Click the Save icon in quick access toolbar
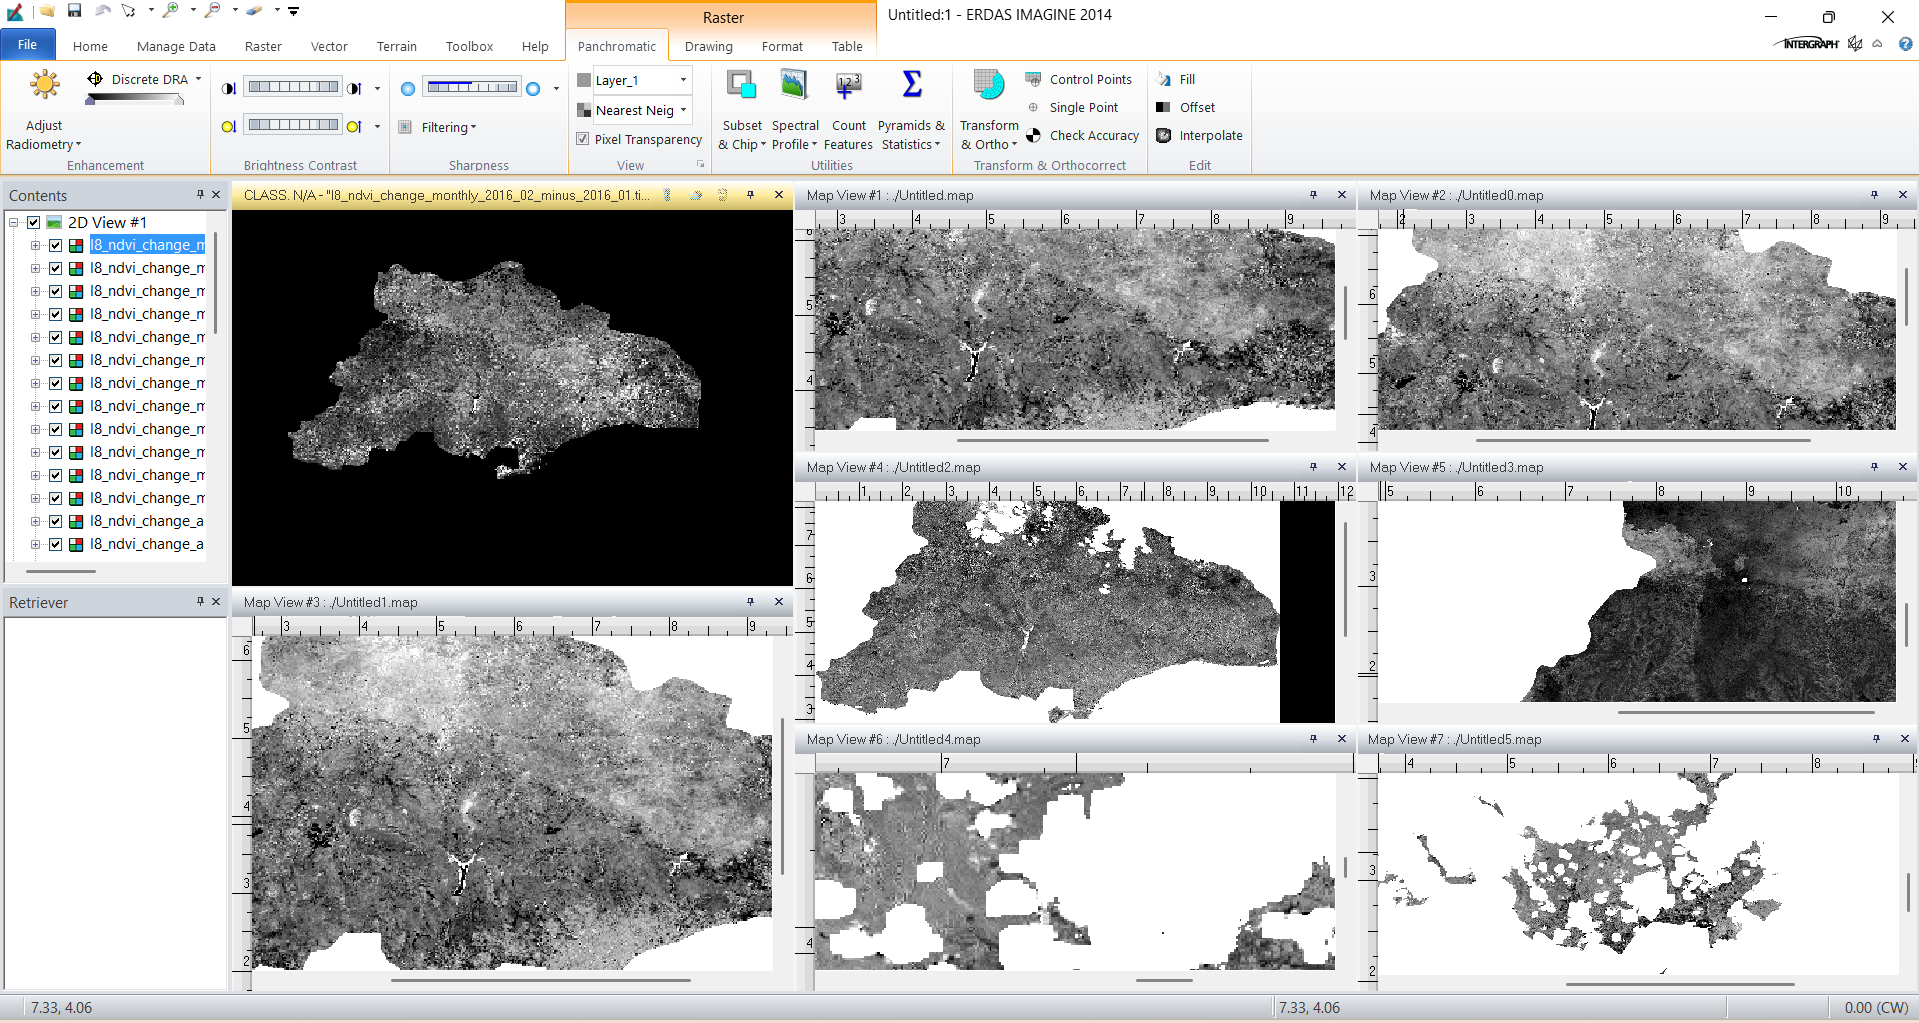Viewport: 1919px width, 1023px height. coord(74,11)
